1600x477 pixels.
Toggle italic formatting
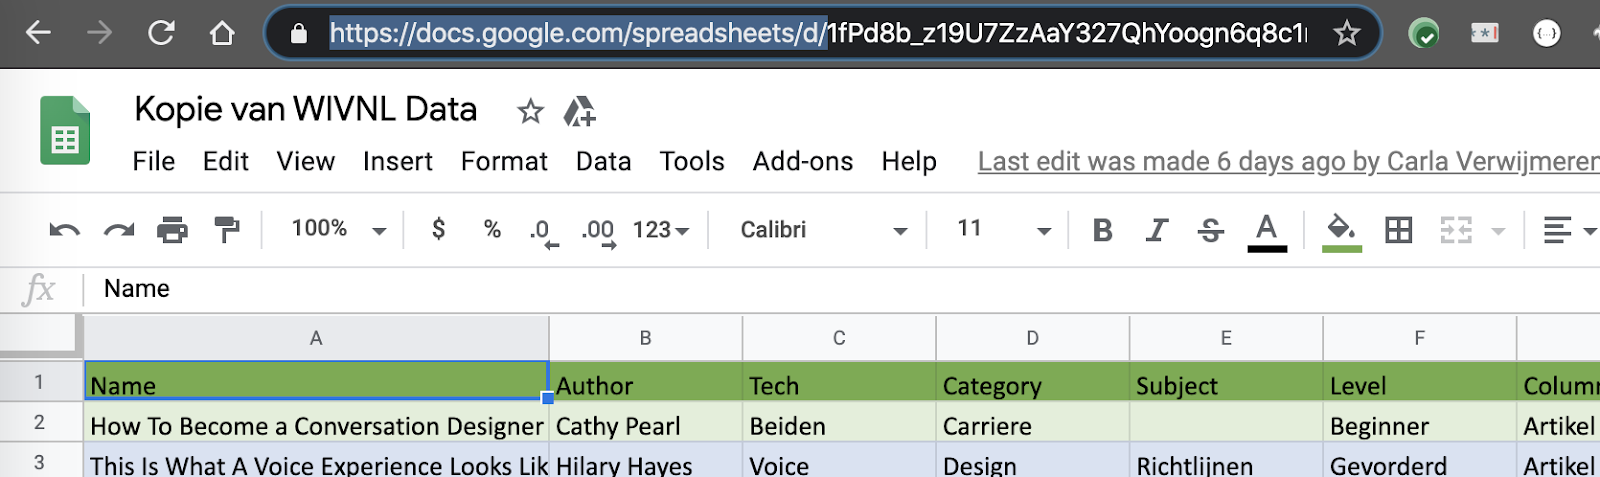[1156, 231]
